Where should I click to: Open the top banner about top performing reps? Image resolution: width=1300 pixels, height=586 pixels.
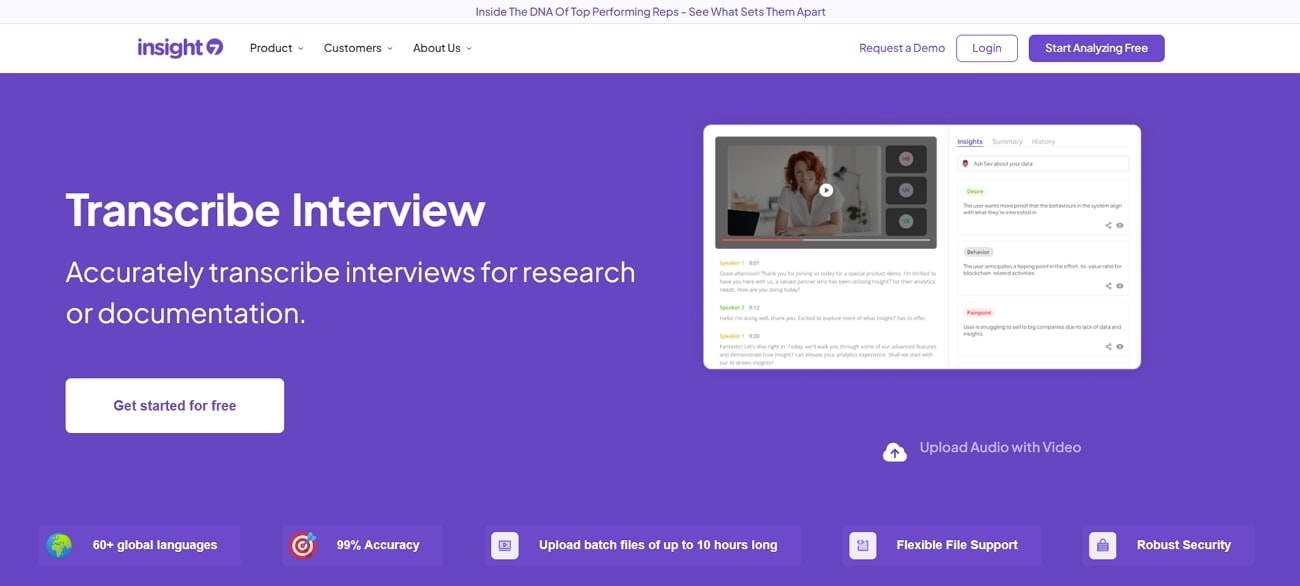tap(650, 12)
